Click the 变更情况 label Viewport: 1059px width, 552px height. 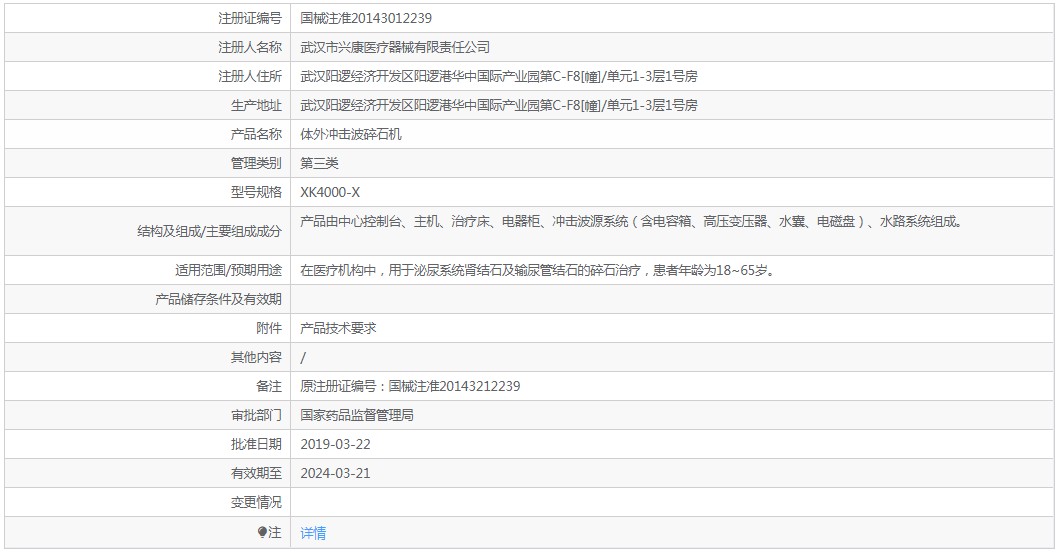pos(257,503)
